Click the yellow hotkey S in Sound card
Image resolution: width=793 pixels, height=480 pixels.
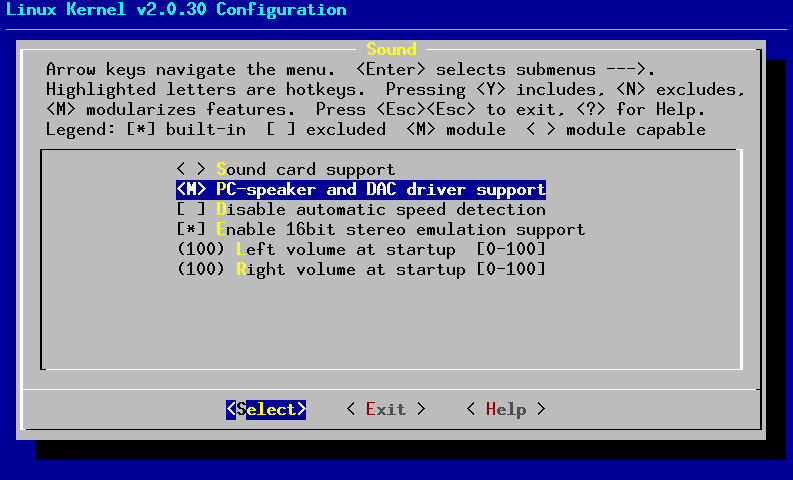coord(221,170)
